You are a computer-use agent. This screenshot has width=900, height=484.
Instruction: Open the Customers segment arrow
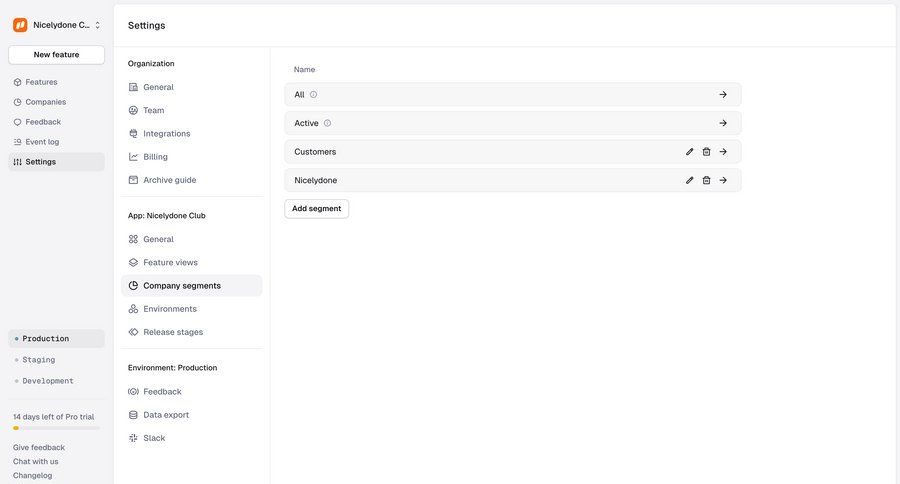pyautogui.click(x=723, y=152)
